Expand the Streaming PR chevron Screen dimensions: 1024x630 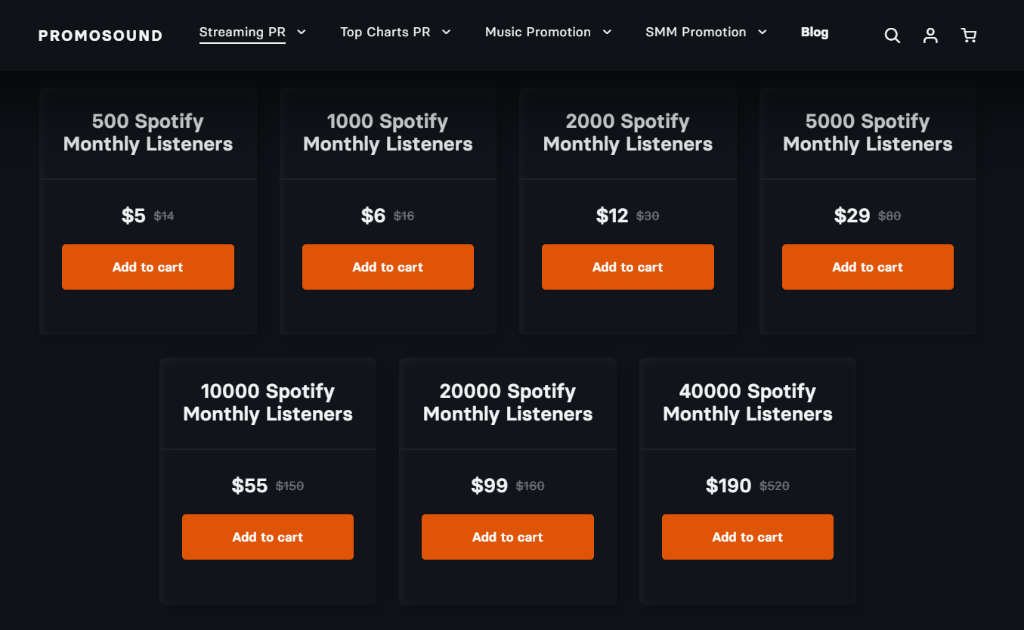[301, 32]
